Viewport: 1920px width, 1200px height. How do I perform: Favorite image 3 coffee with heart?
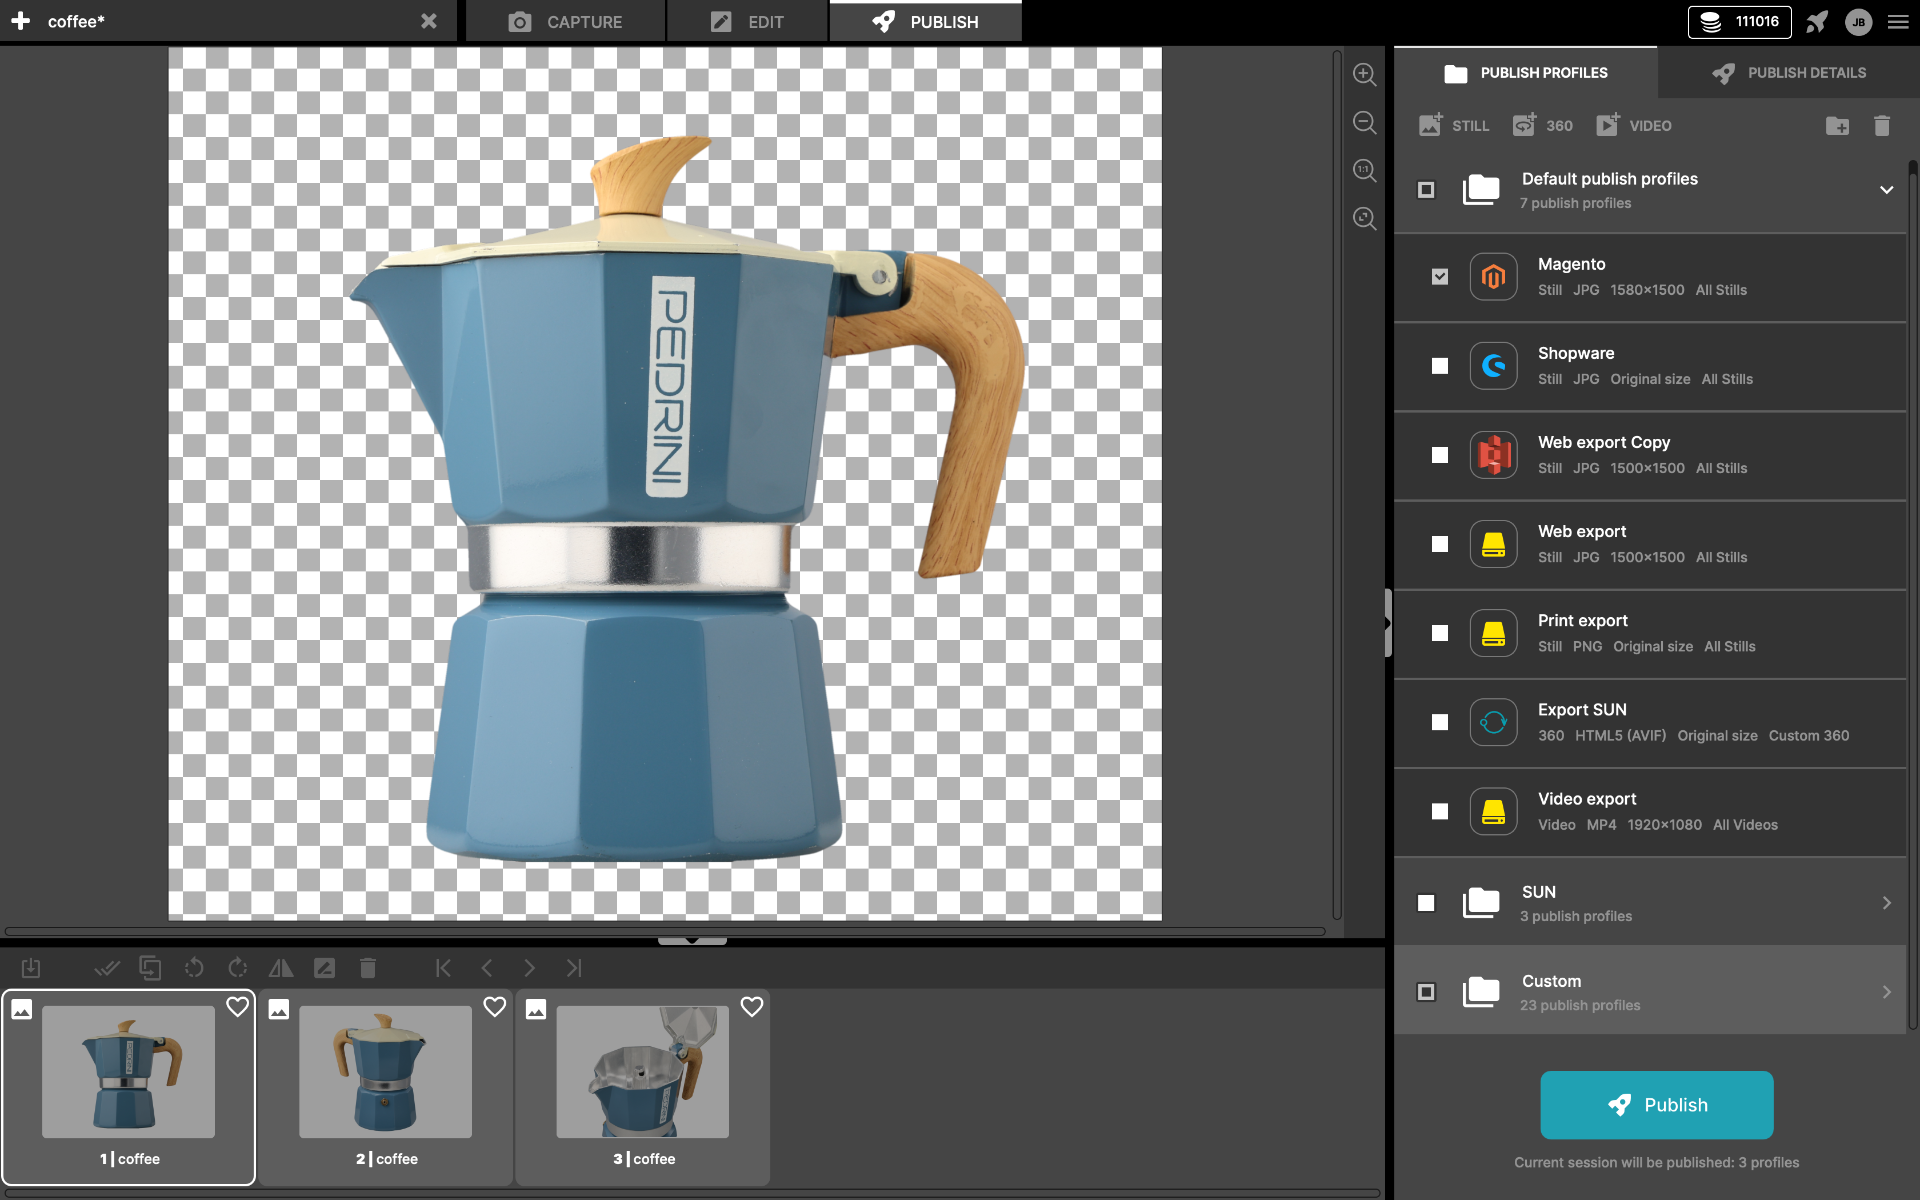pos(751,1007)
